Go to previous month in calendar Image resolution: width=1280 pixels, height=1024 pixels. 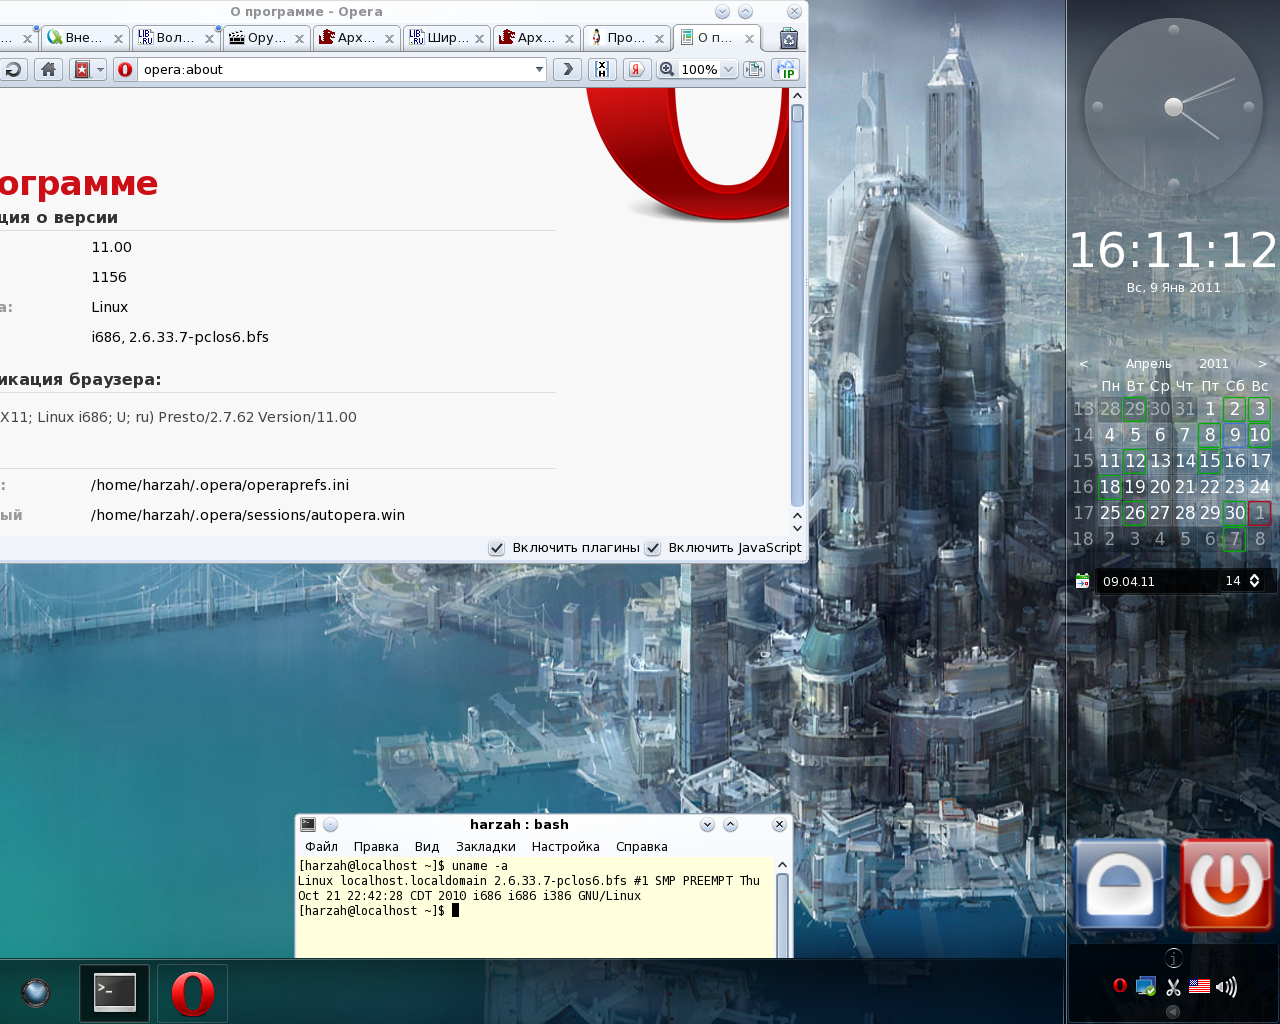click(1084, 364)
